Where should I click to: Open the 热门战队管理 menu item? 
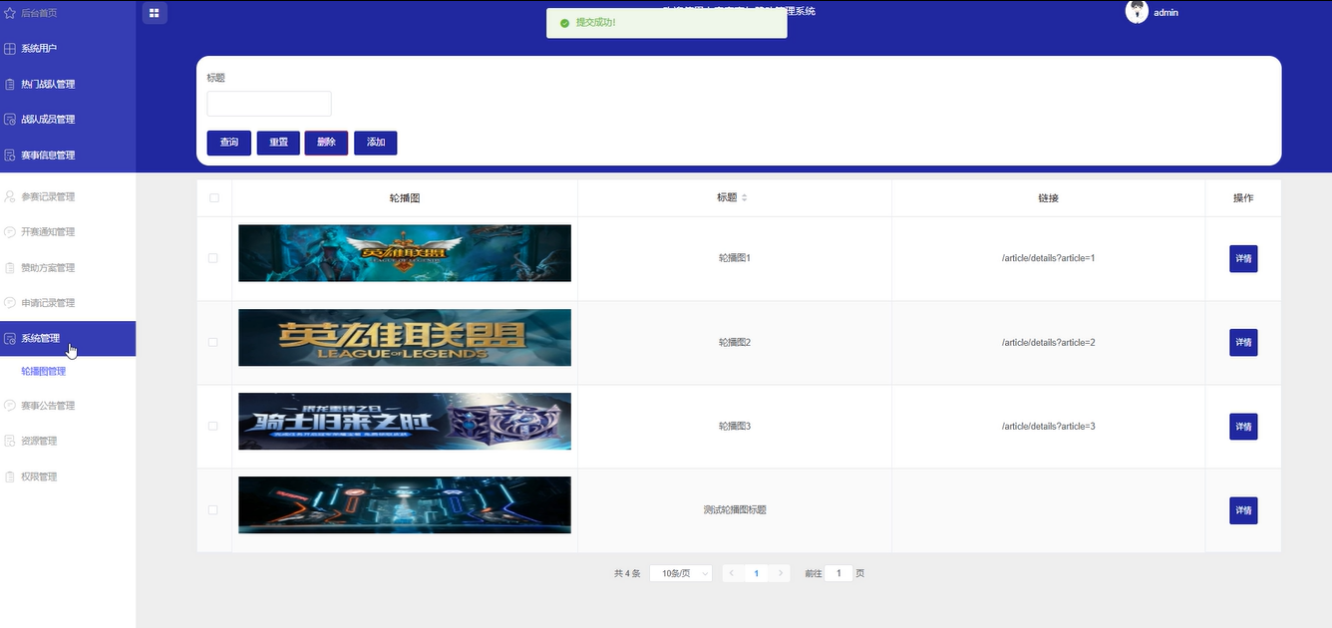[68, 84]
